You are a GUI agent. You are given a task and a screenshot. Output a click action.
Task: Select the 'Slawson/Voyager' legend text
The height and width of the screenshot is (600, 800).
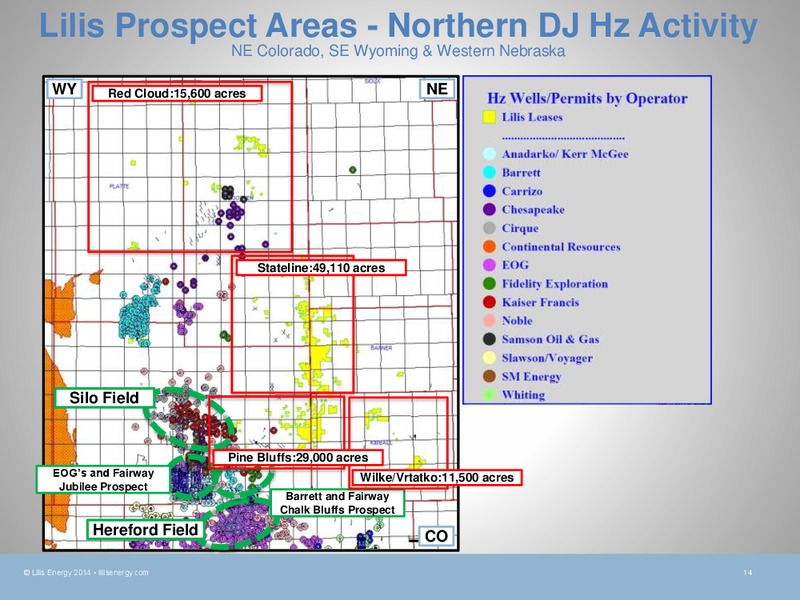click(x=547, y=358)
